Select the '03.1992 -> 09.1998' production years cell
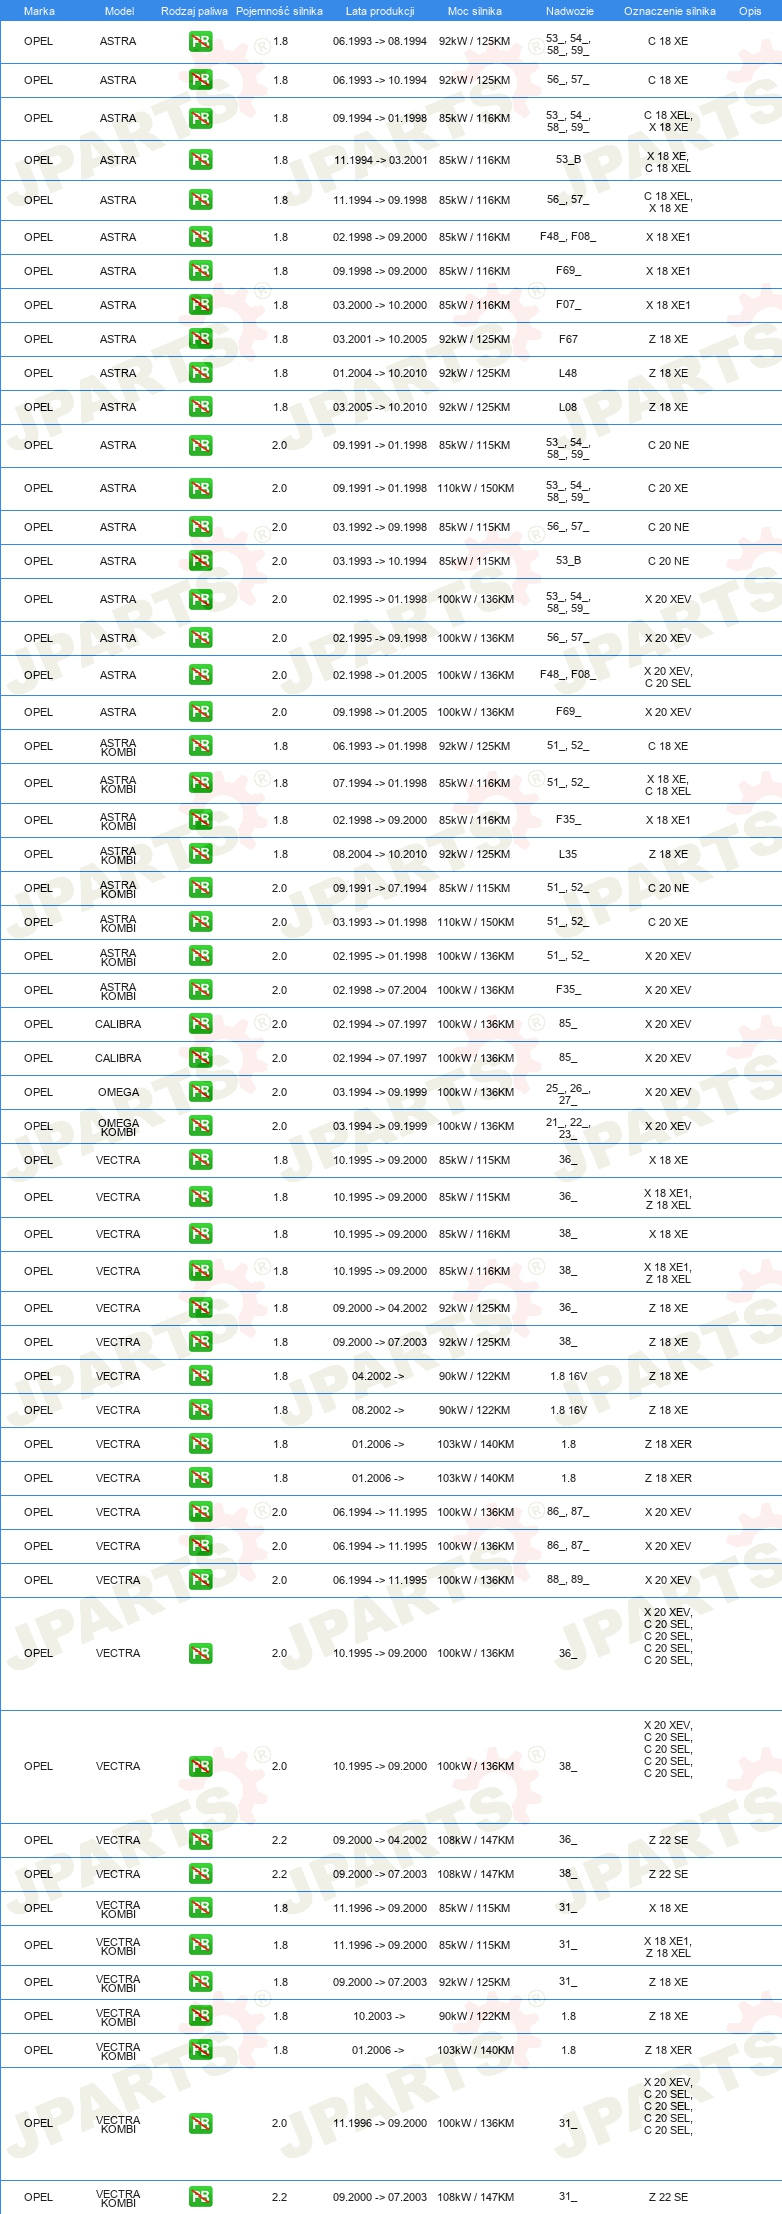The image size is (782, 2214). pyautogui.click(x=380, y=527)
